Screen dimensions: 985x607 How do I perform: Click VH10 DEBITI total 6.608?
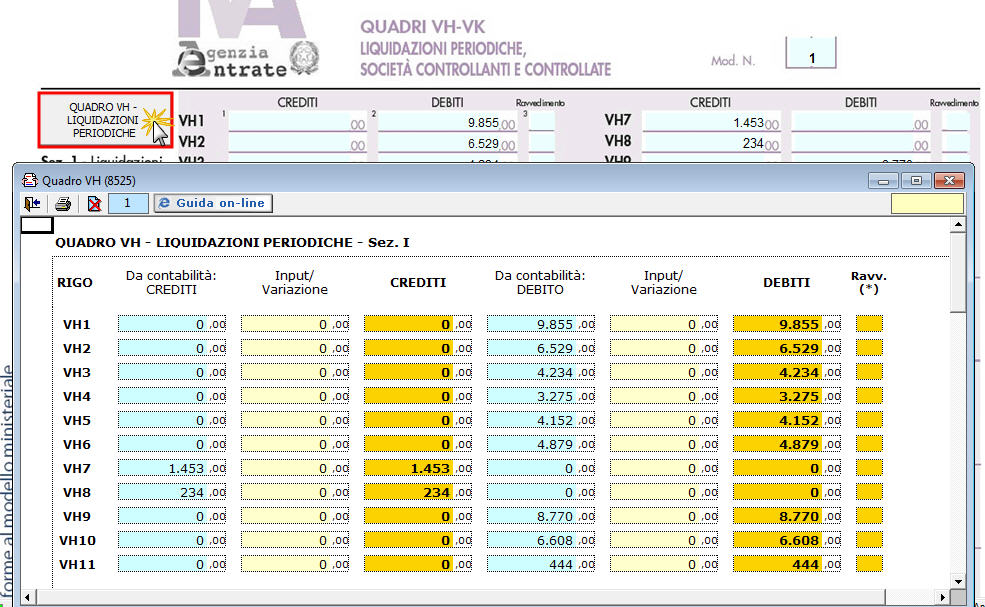pos(786,540)
